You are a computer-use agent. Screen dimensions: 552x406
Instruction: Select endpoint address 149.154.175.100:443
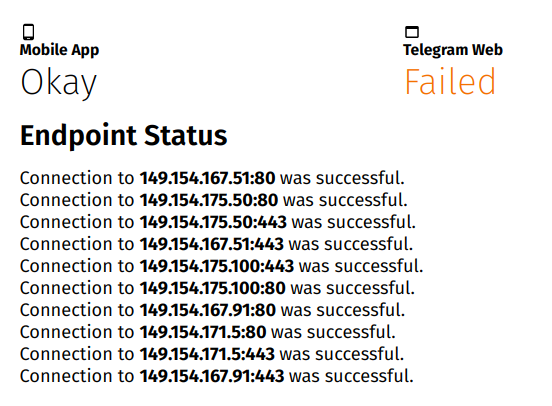217,266
